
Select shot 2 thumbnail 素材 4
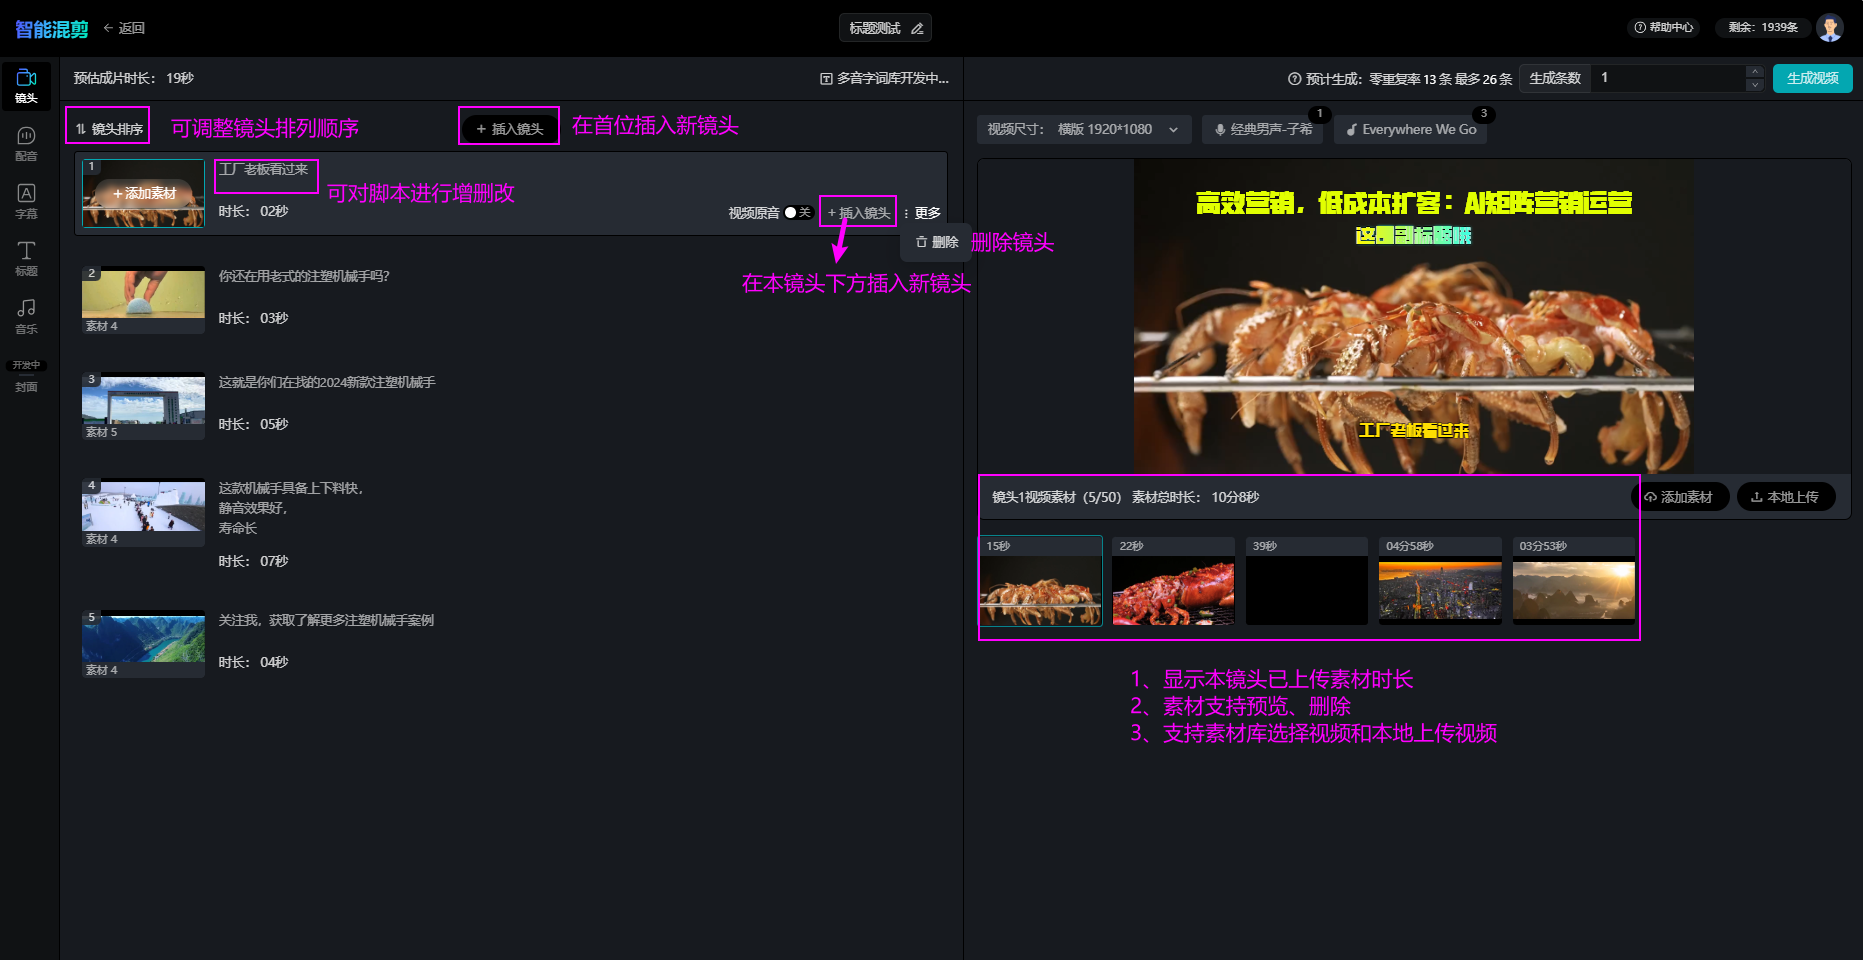(x=144, y=300)
